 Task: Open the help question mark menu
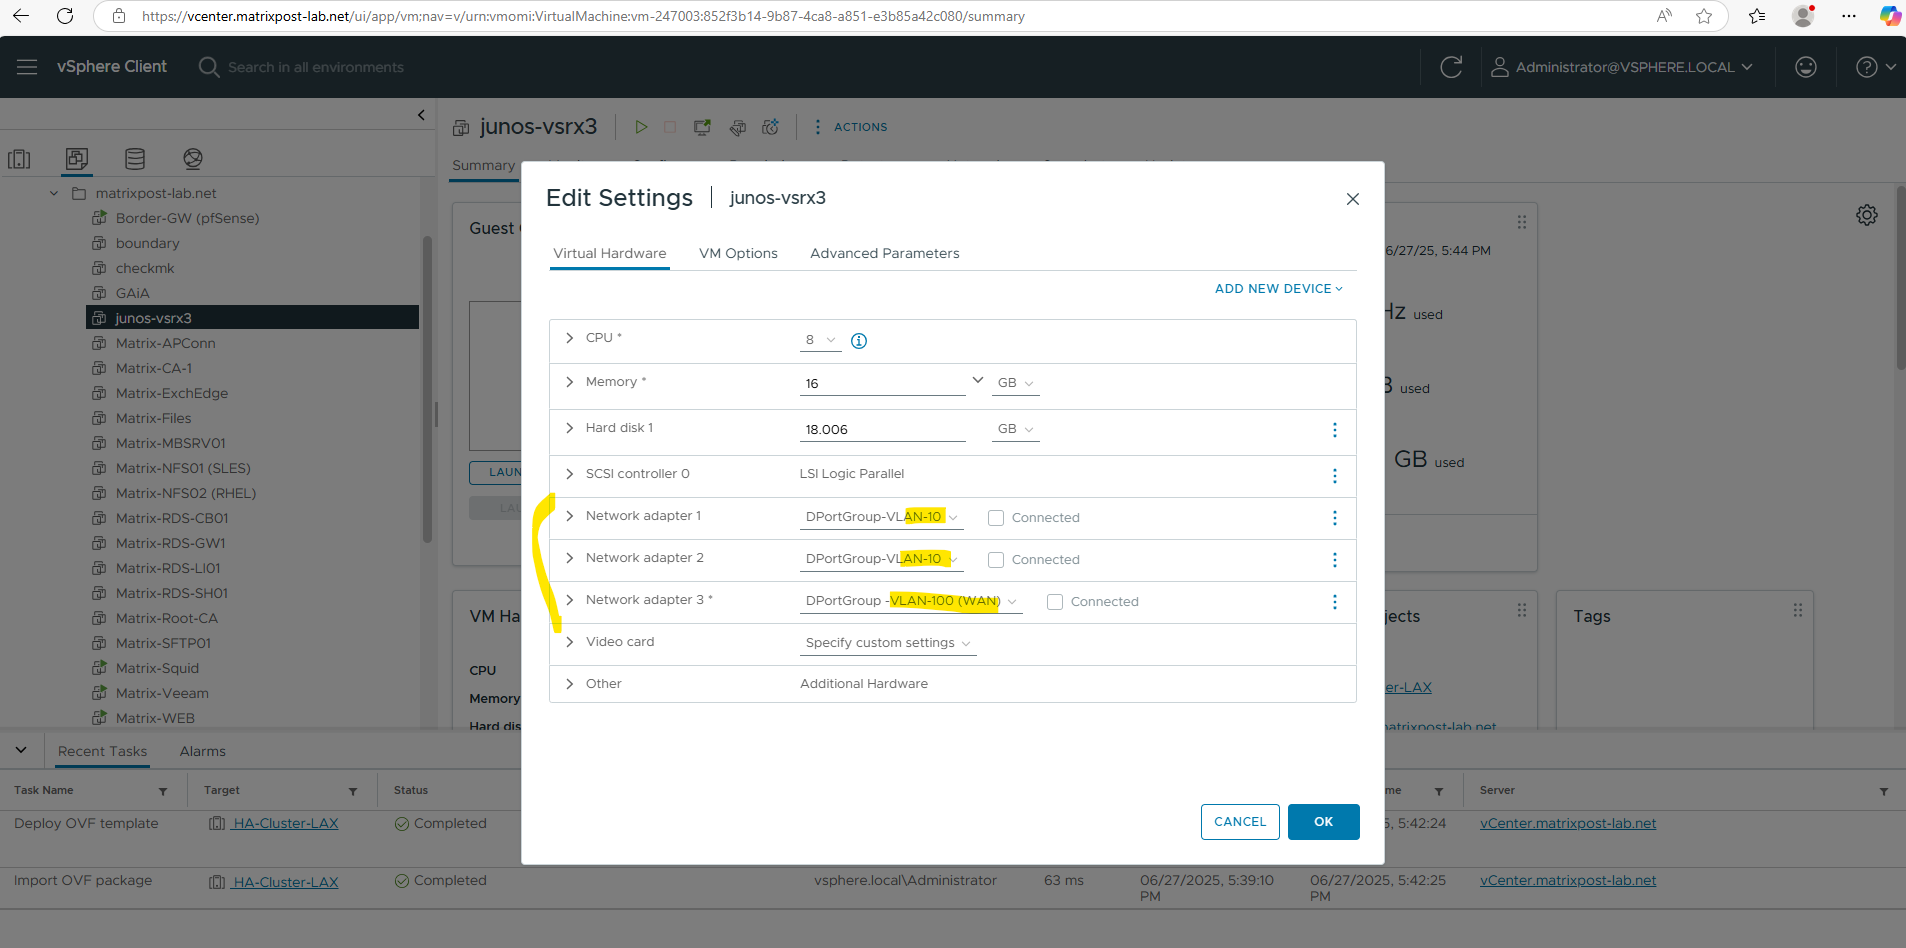tap(1875, 67)
